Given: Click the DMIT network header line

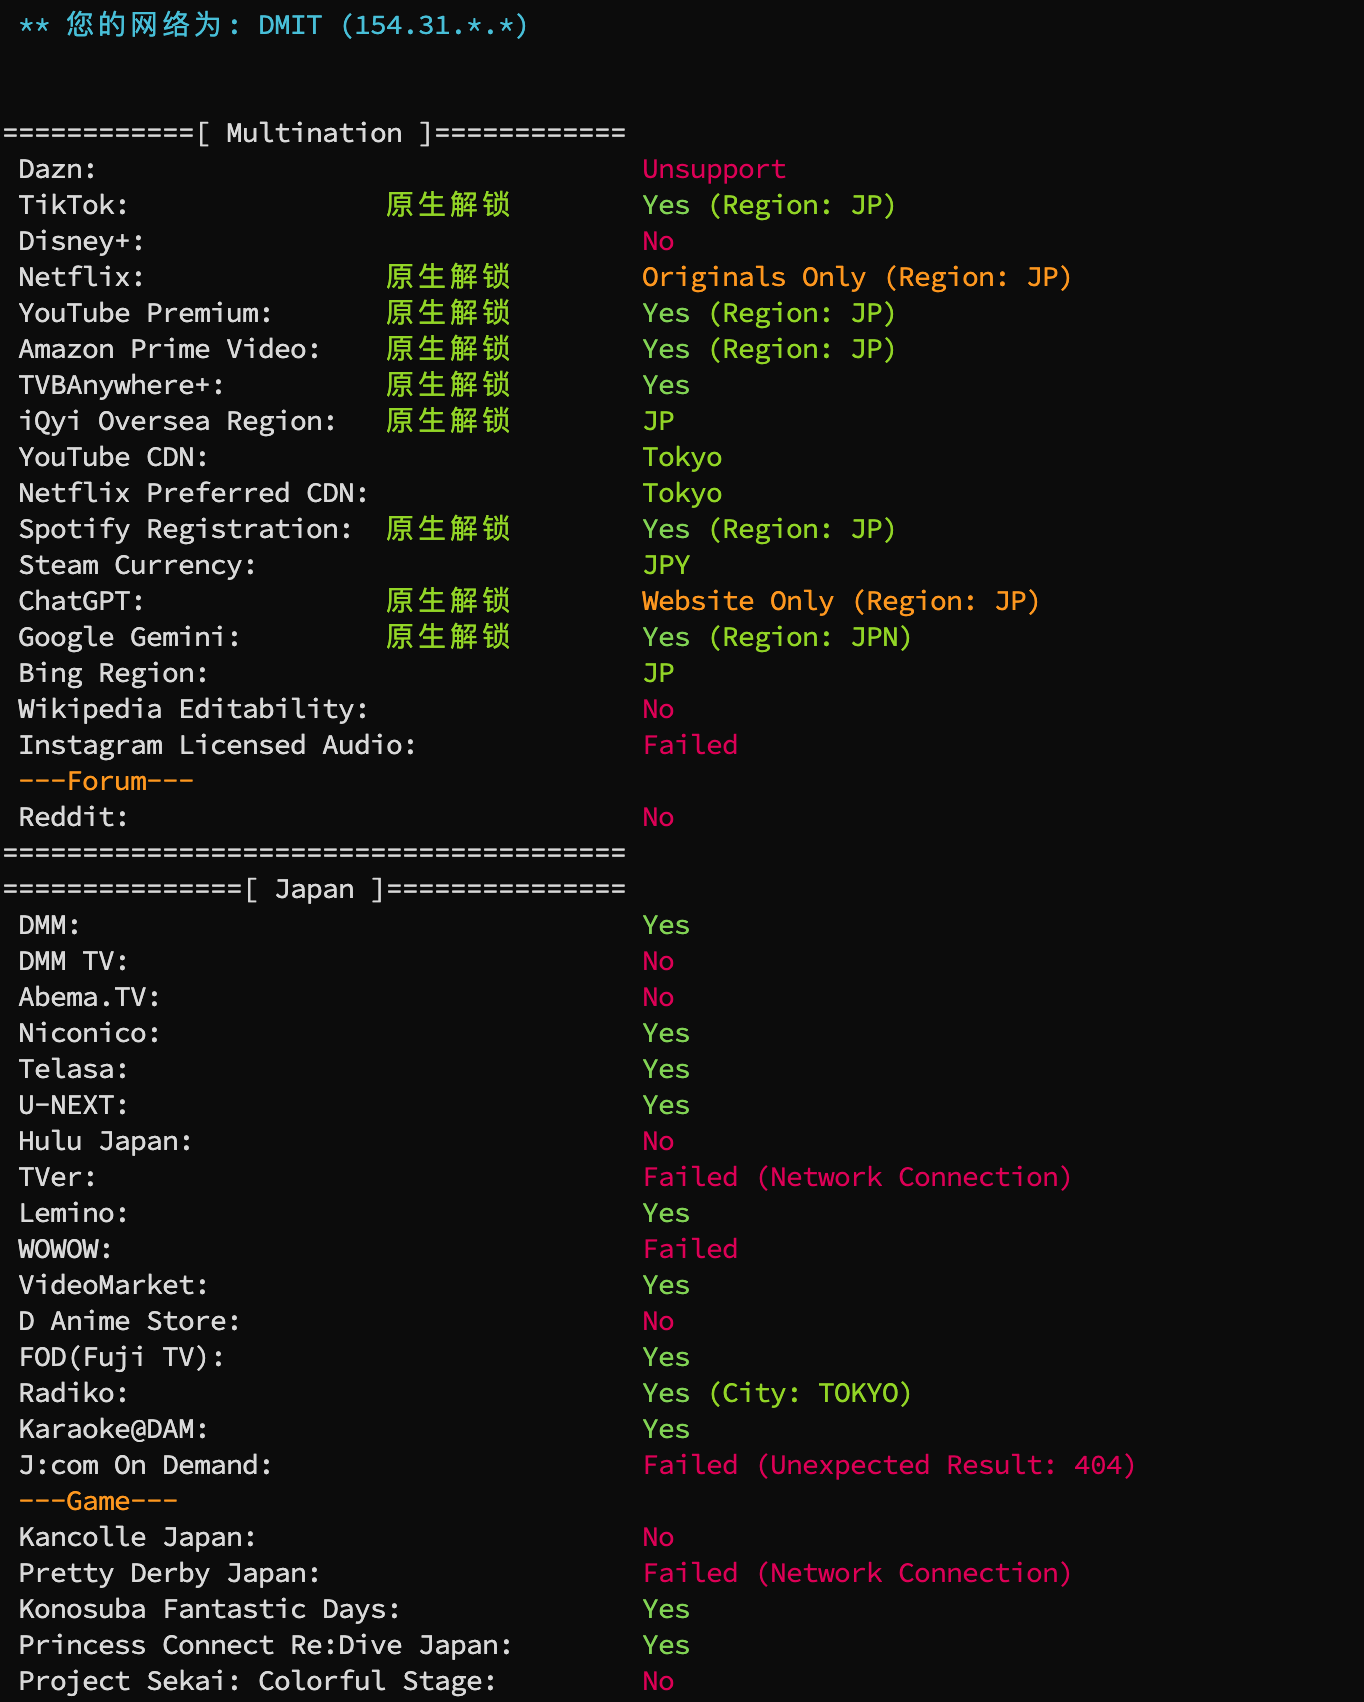Looking at the screenshot, I should [x=273, y=25].
